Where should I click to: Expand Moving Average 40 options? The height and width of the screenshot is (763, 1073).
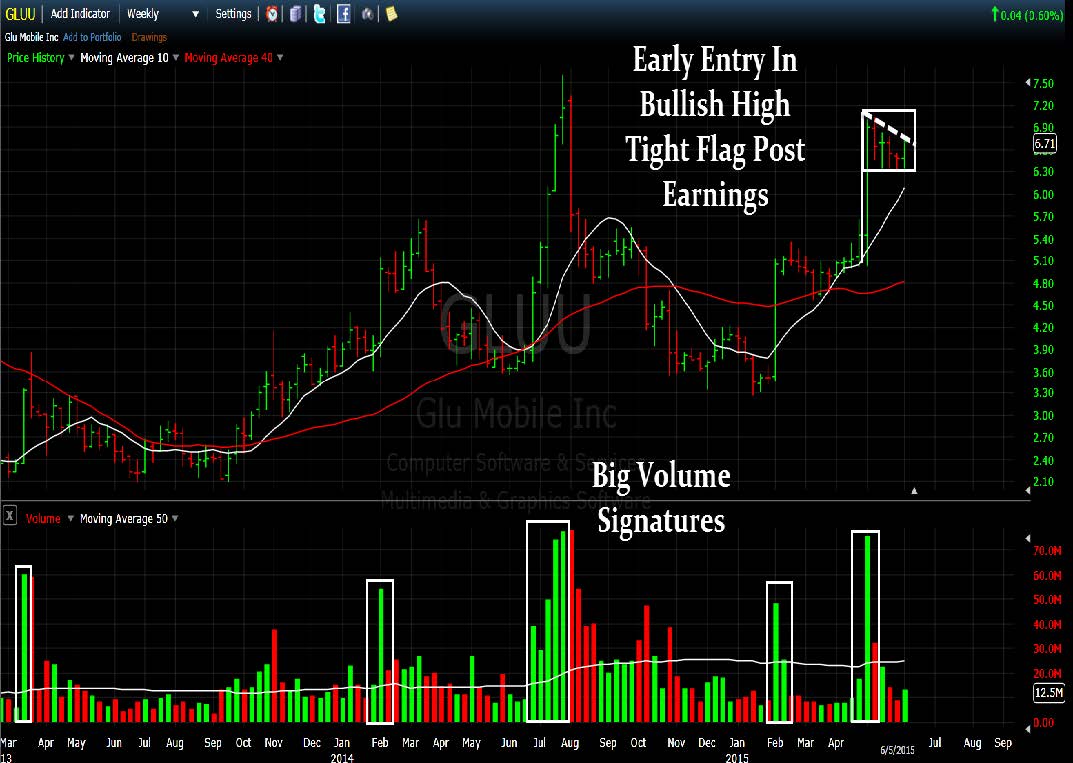point(280,57)
